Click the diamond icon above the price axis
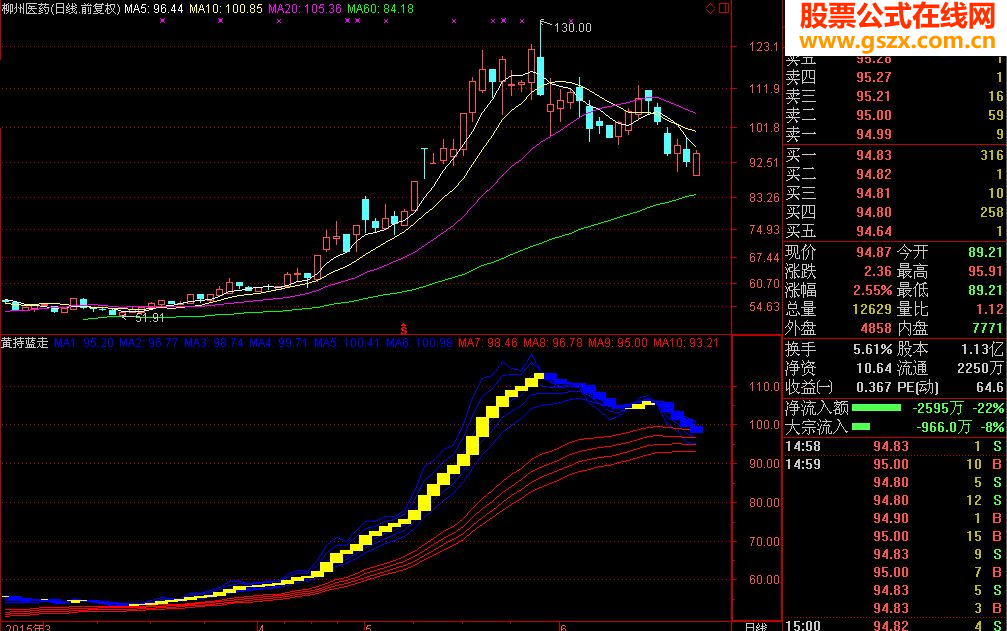 [x=710, y=8]
